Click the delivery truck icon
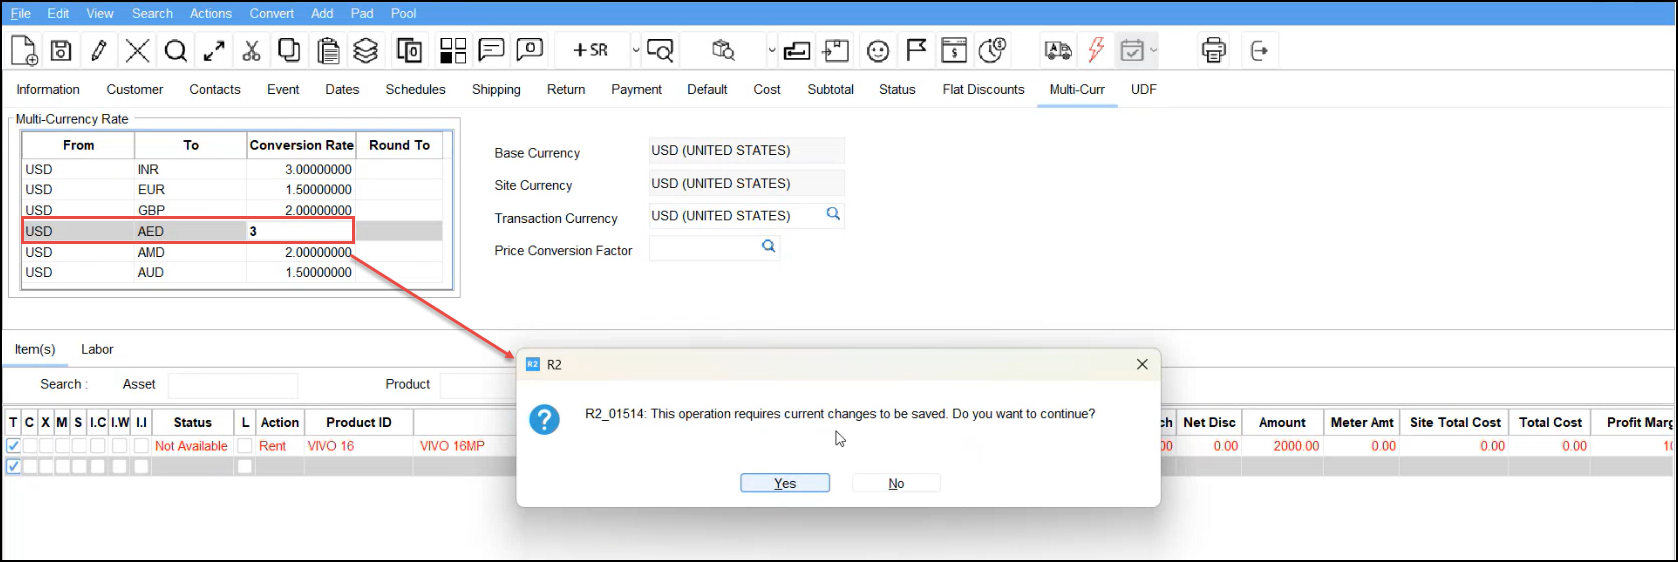The image size is (1678, 562). pos(1058,50)
